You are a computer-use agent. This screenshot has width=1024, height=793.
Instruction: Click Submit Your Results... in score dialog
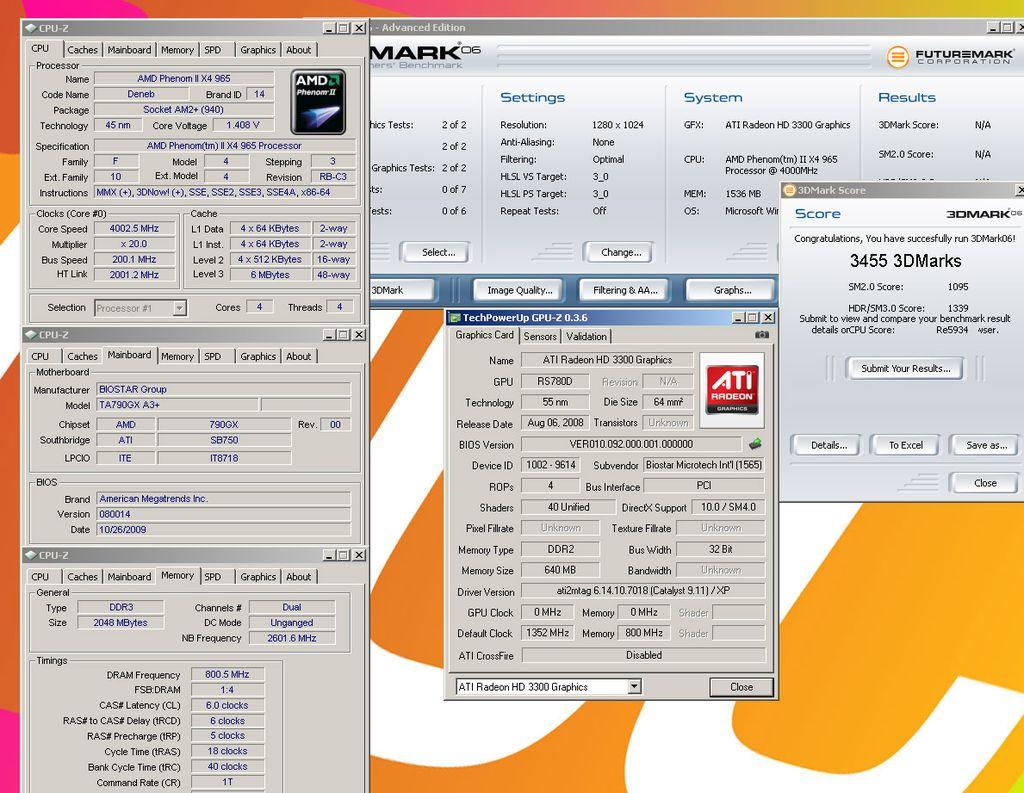coord(905,368)
